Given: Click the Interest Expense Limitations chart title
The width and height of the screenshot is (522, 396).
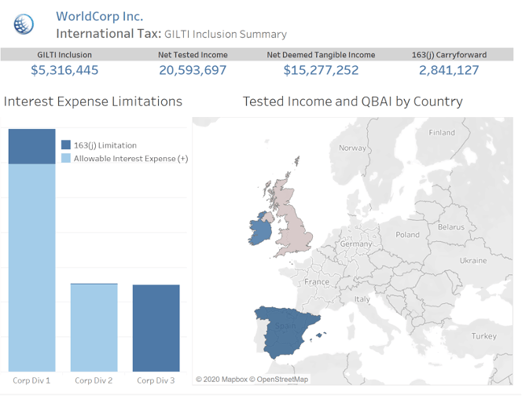Looking at the screenshot, I should [93, 101].
